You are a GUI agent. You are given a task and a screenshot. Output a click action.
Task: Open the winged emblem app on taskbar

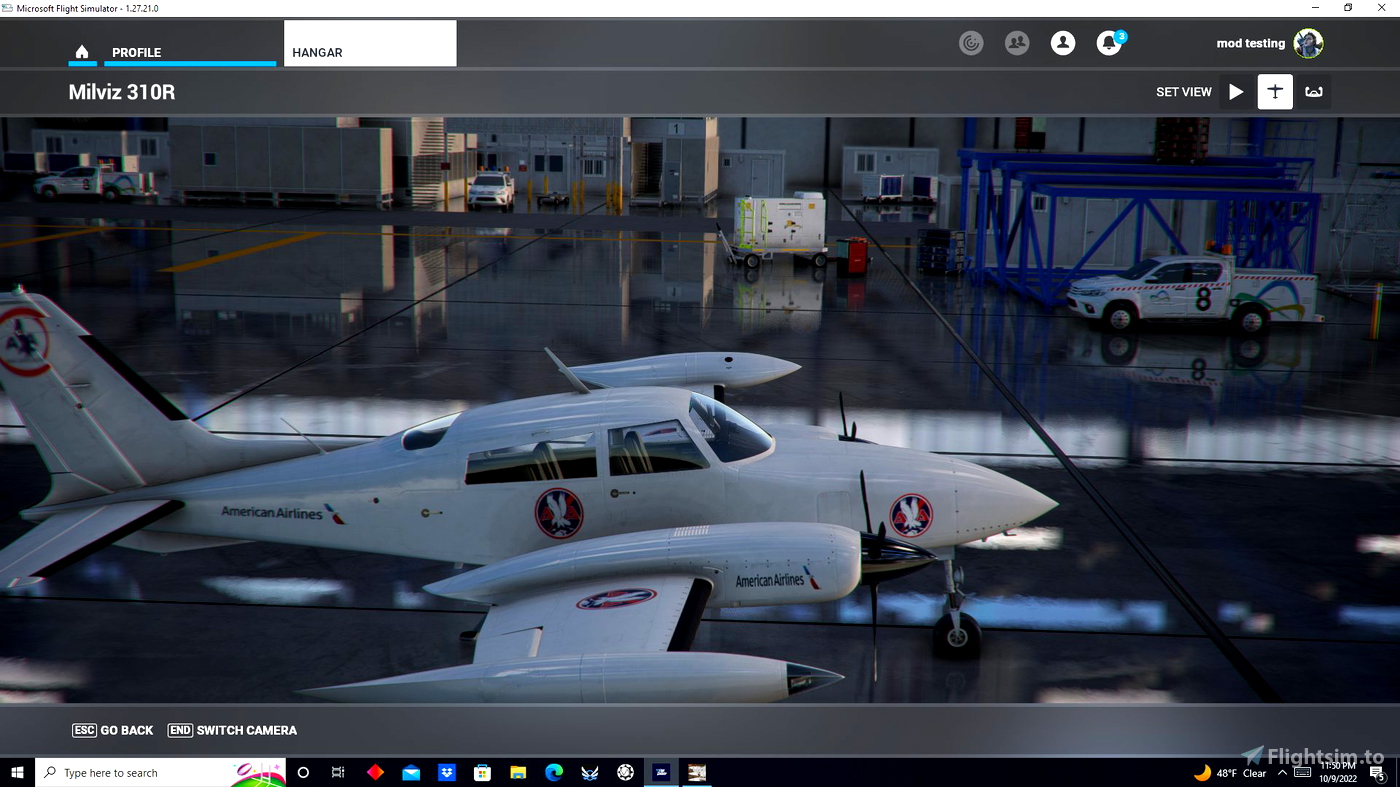coord(590,773)
